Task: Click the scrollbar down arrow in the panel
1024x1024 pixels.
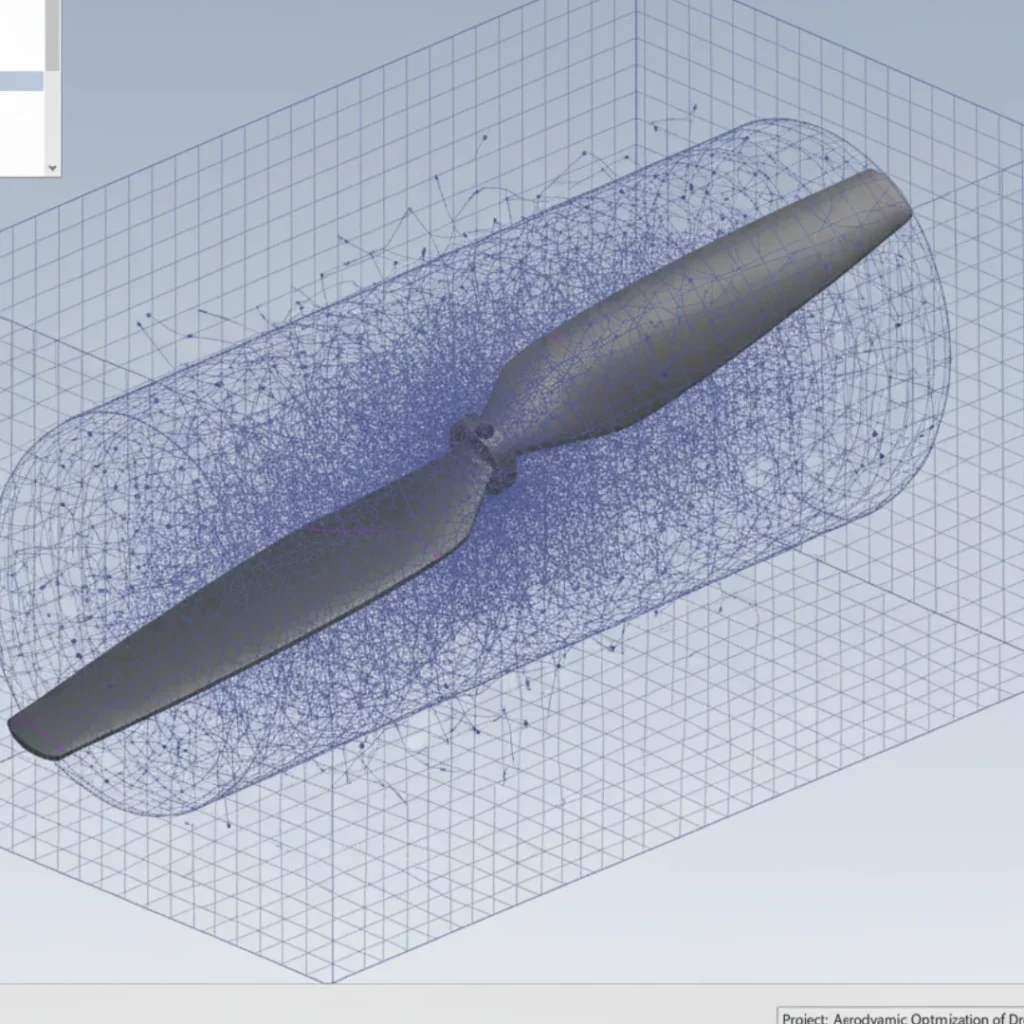Action: (52, 168)
